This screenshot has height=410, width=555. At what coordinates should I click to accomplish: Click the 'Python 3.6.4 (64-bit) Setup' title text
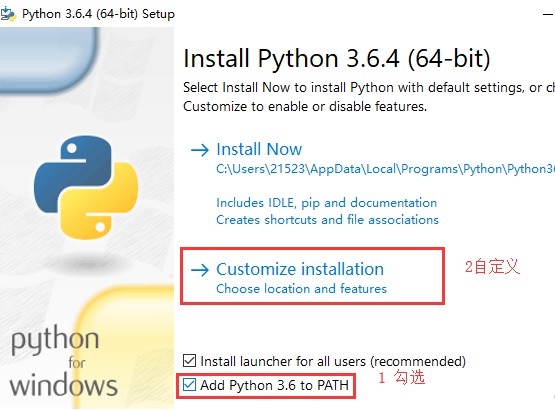click(x=98, y=14)
